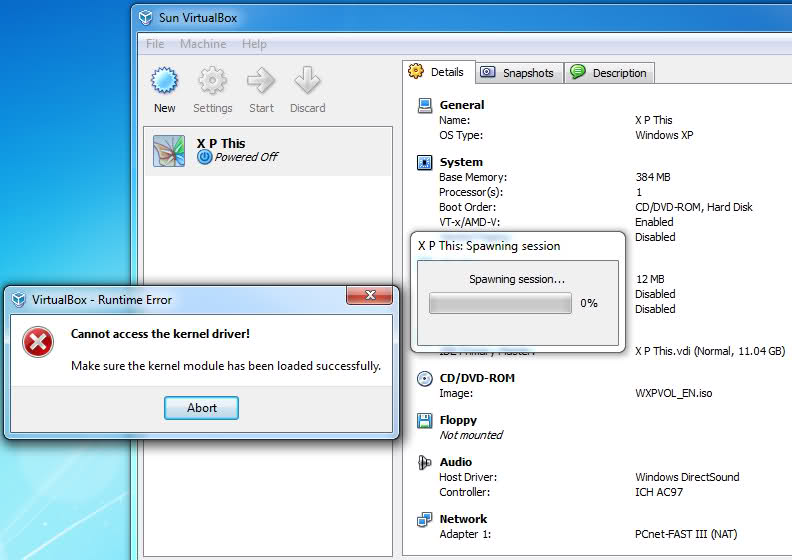Switch to the Snapshots tab
Screen dimensions: 792x560
(519, 73)
